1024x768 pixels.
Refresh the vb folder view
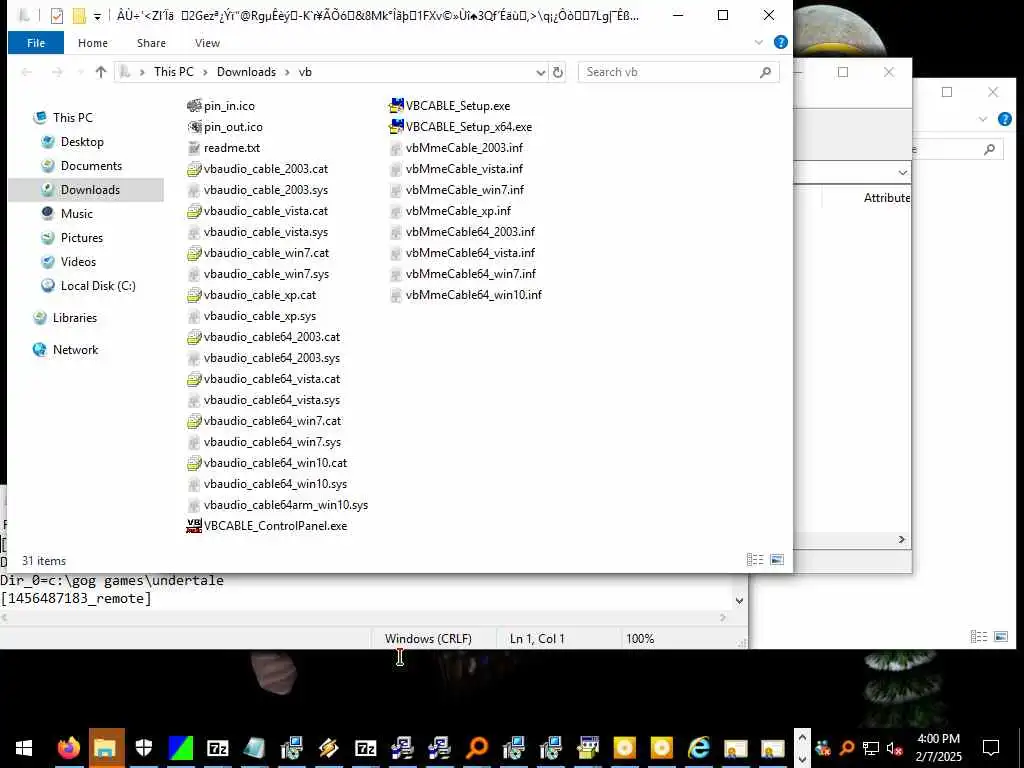tap(558, 72)
